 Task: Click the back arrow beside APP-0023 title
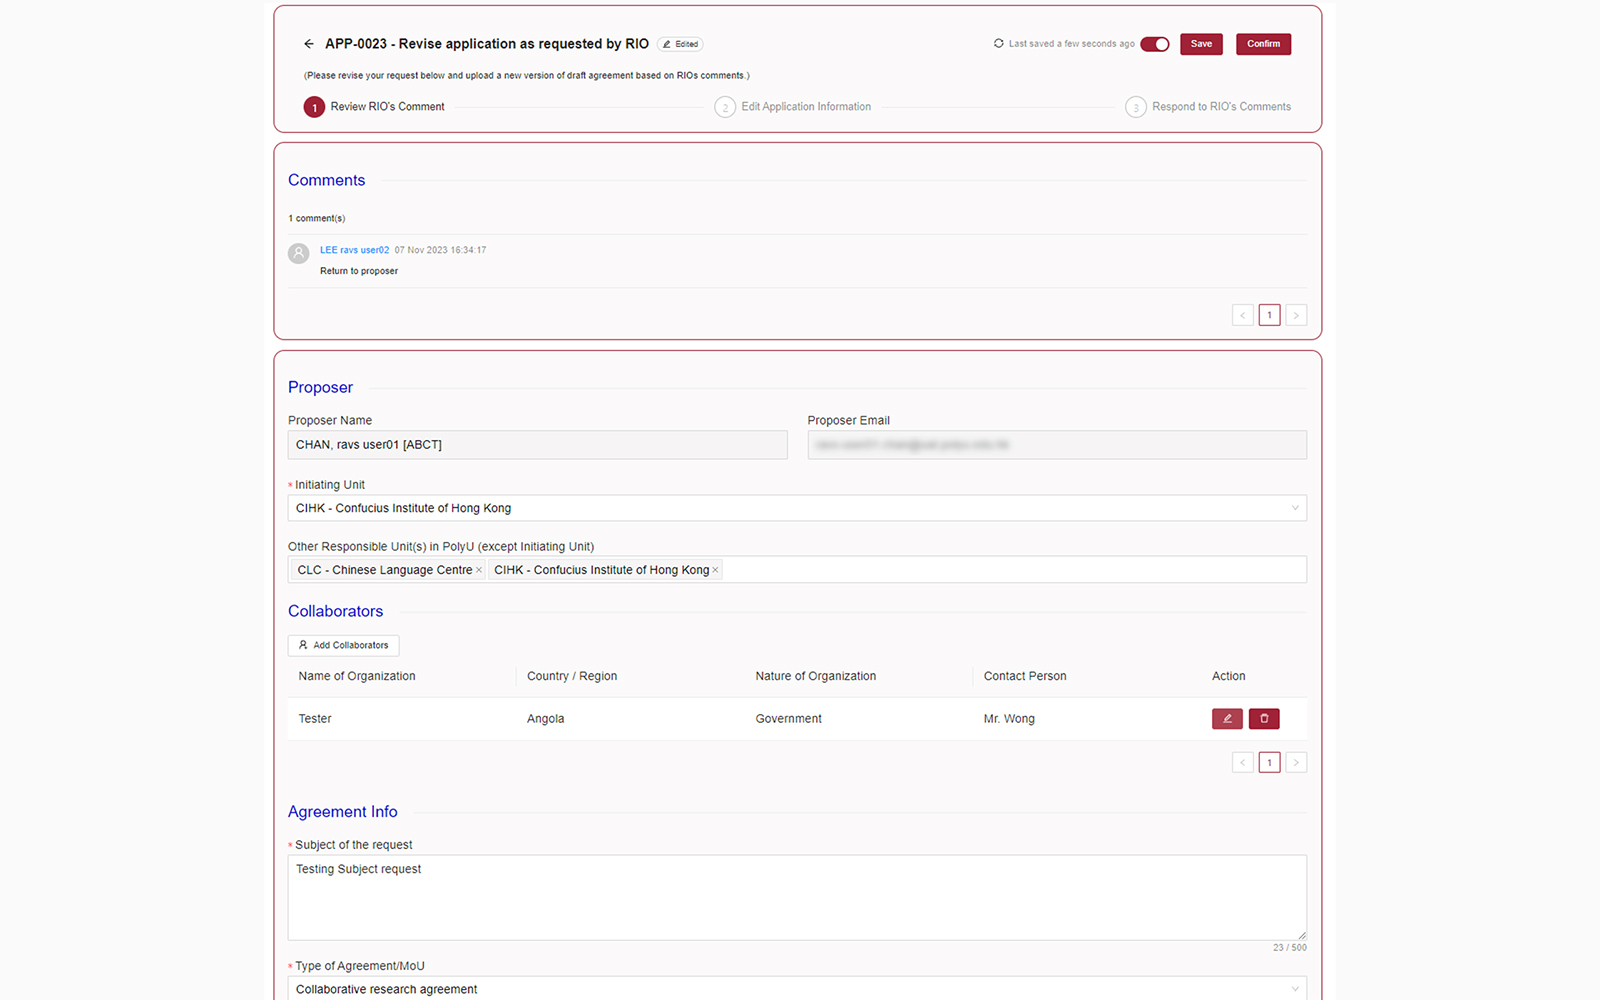point(308,44)
